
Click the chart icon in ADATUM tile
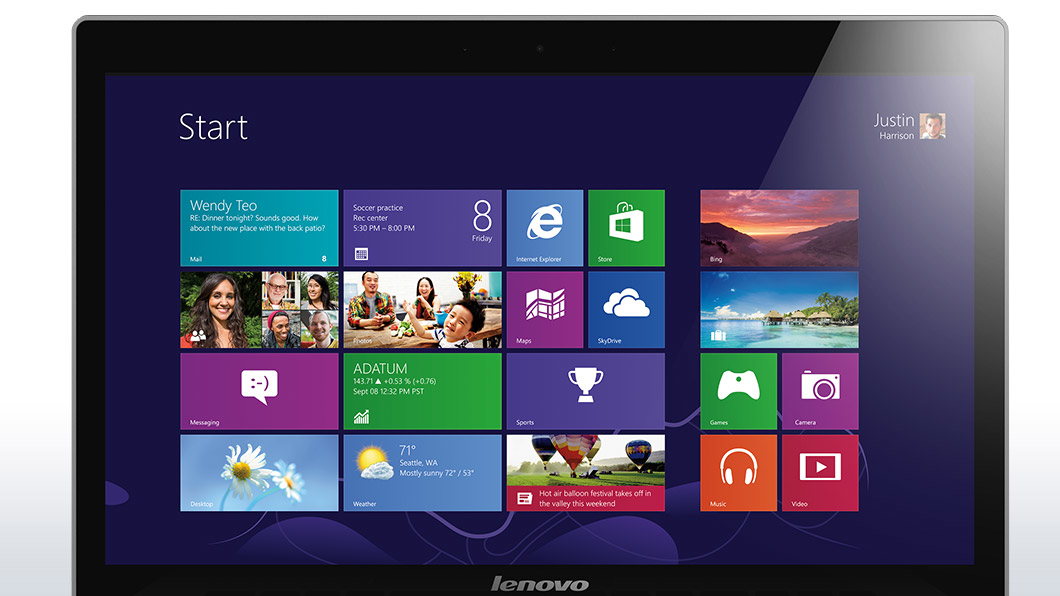362,417
